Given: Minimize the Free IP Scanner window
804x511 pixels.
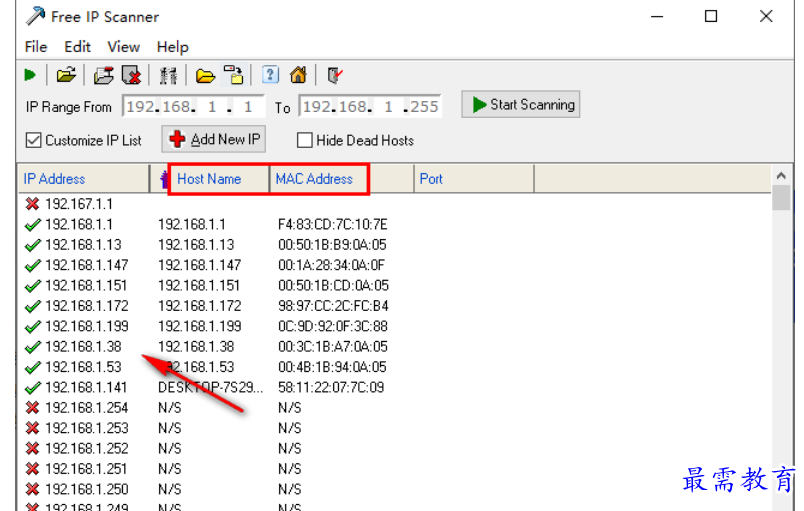Looking at the screenshot, I should point(657,16).
